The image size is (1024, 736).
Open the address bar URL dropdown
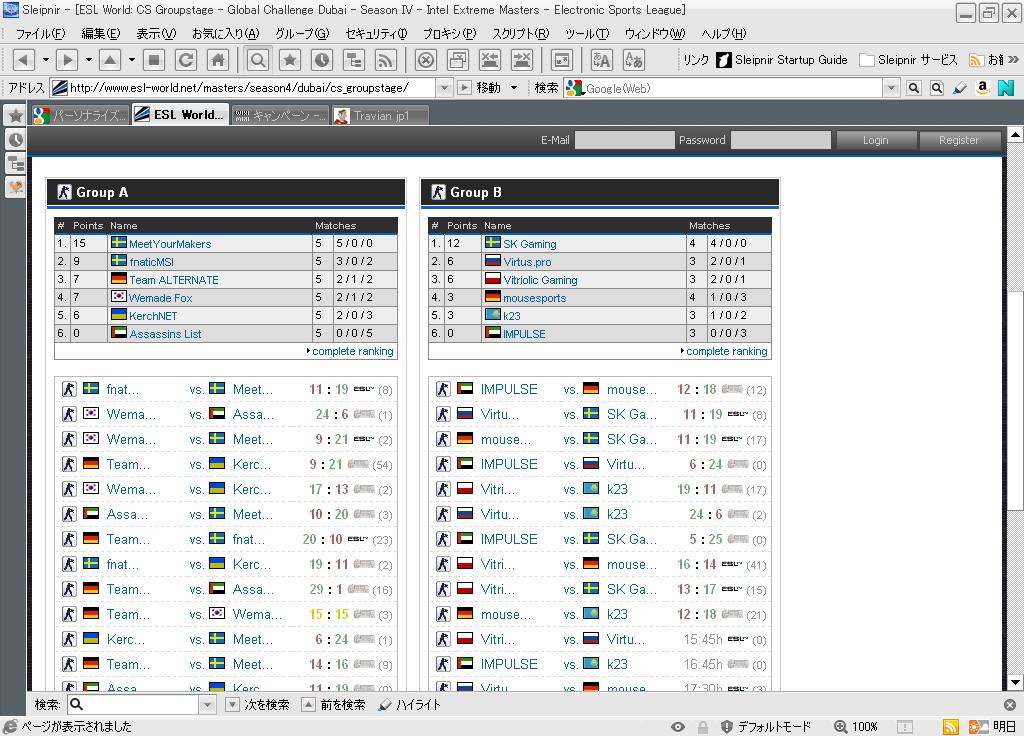tap(444, 88)
